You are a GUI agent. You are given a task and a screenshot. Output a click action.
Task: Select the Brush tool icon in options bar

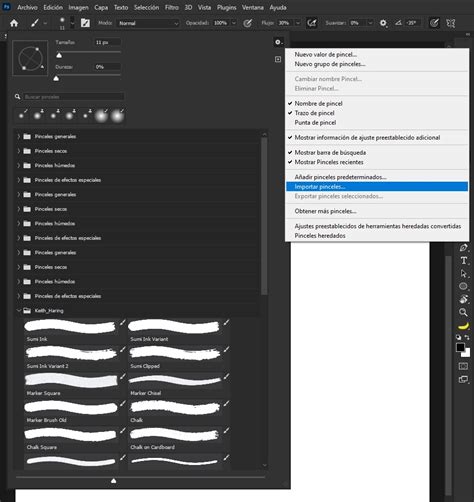35,23
